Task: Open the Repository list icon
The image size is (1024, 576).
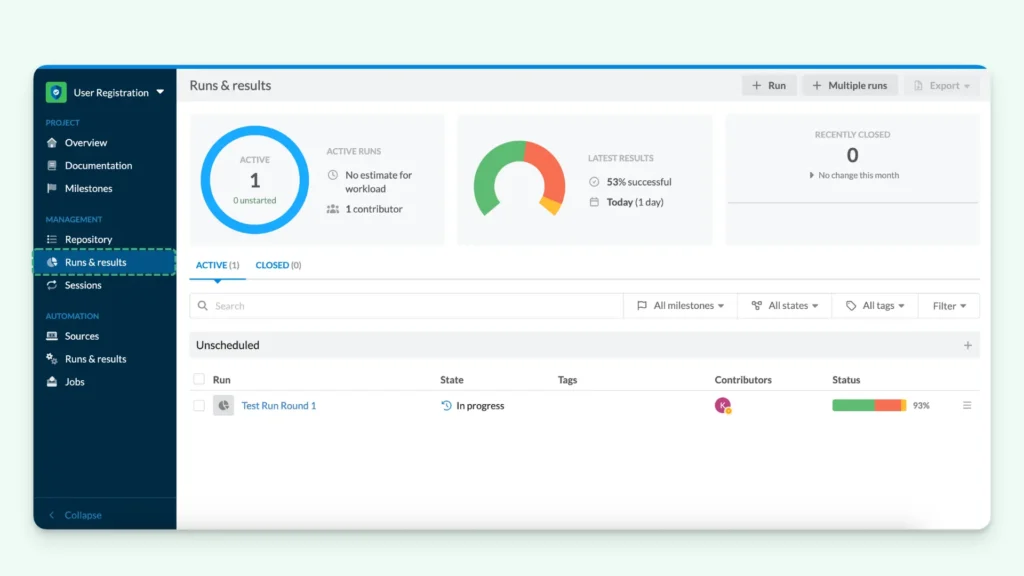Action: coord(52,238)
